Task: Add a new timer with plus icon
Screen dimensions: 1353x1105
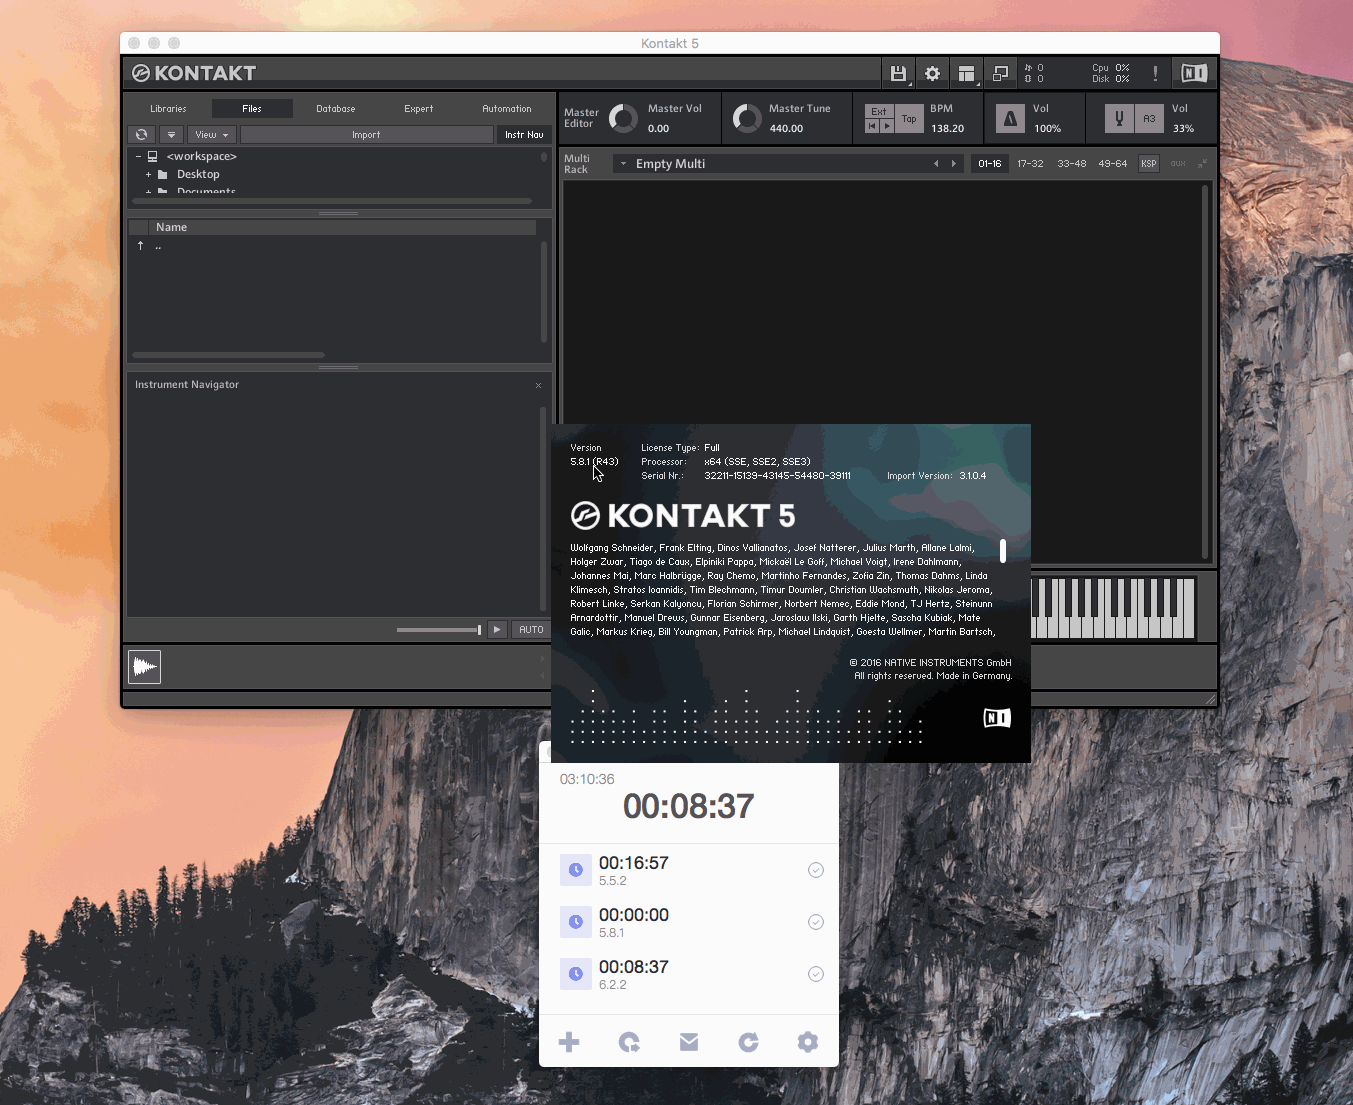Action: click(569, 1042)
